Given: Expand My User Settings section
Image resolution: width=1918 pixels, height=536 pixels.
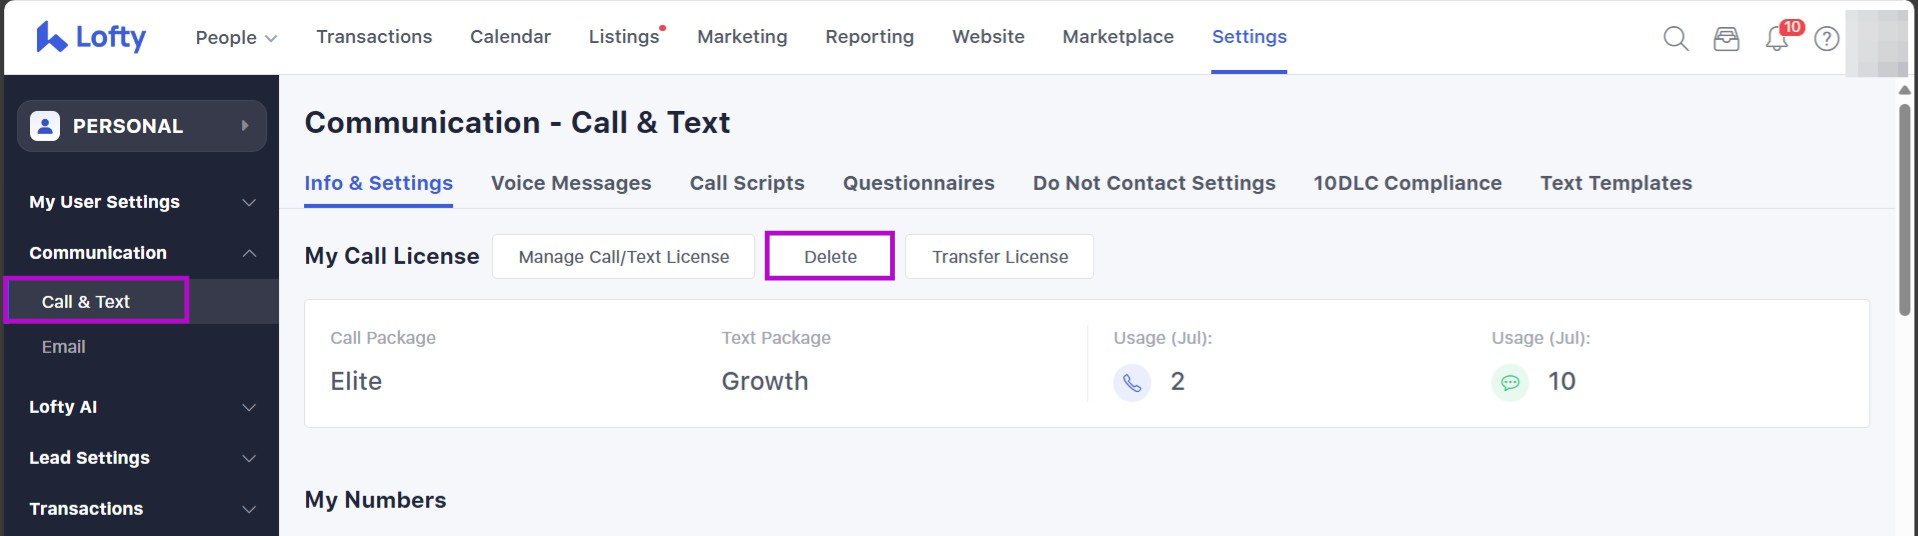Looking at the screenshot, I should 249,202.
